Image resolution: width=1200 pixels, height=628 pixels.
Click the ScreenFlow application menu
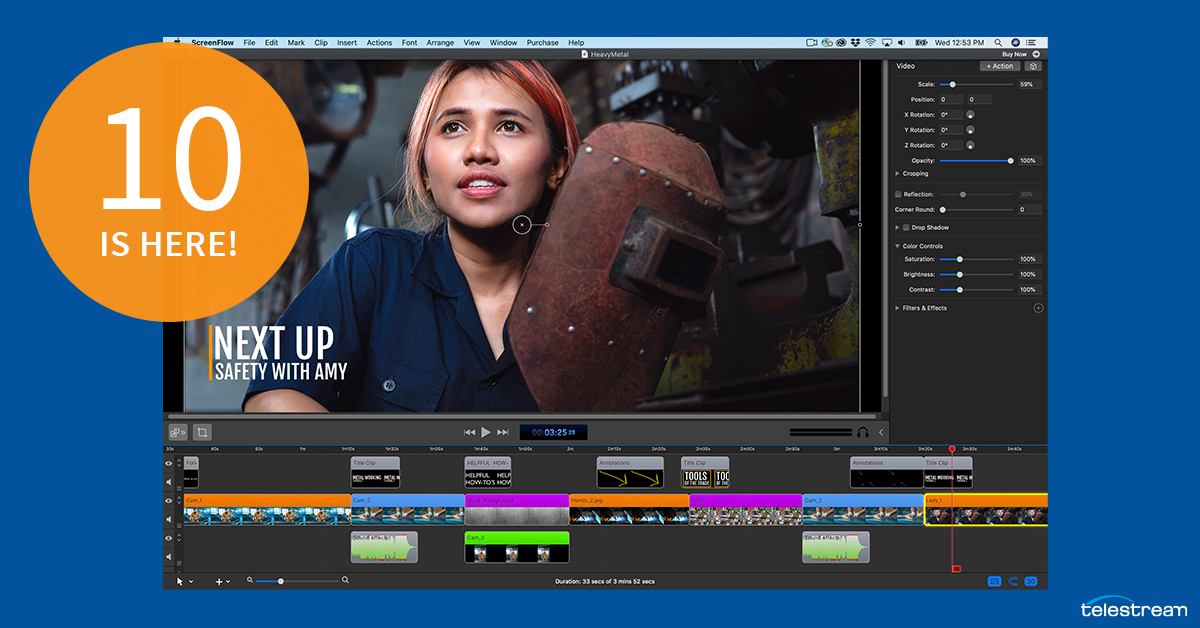(x=212, y=43)
